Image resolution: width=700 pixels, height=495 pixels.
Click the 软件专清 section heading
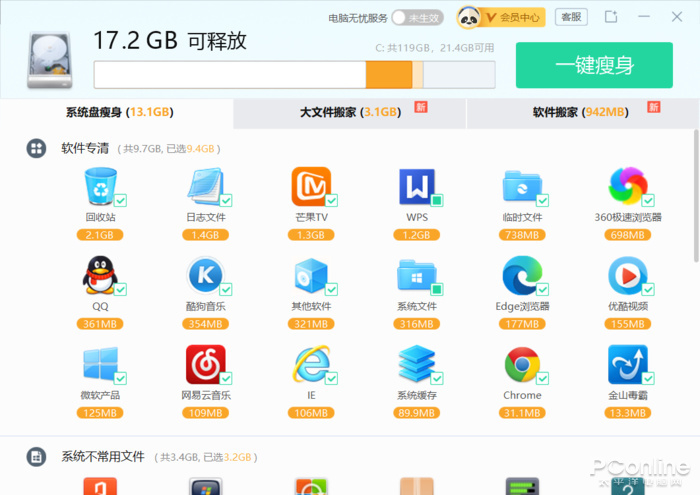85,148
